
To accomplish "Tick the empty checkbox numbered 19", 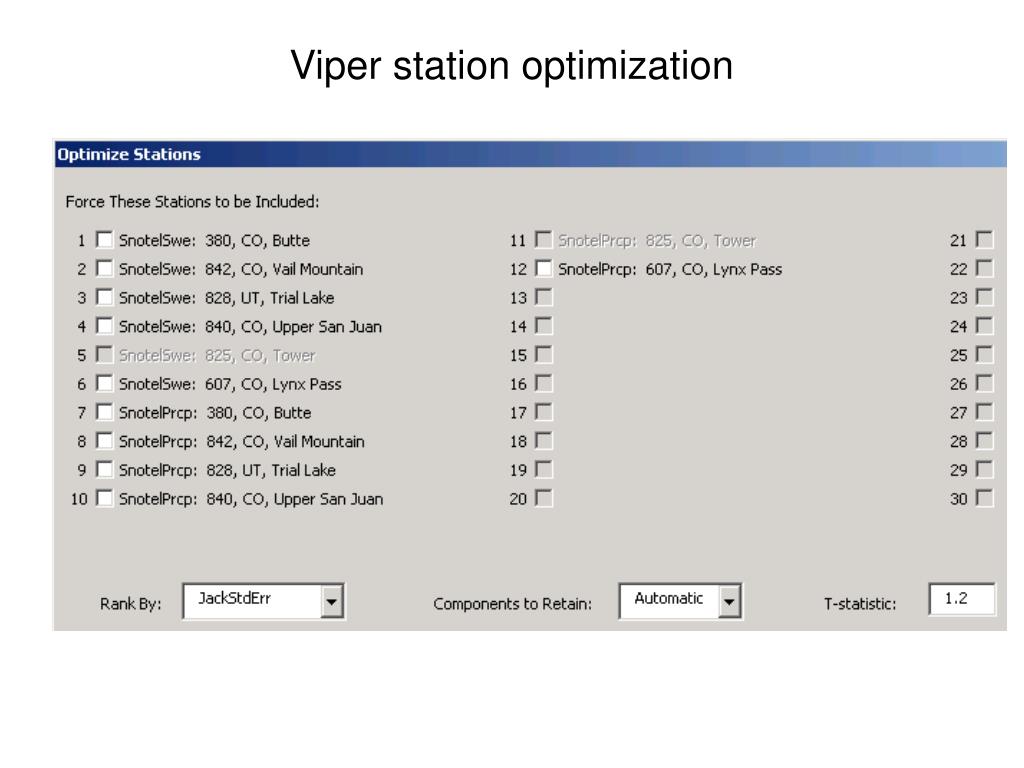I will (543, 470).
